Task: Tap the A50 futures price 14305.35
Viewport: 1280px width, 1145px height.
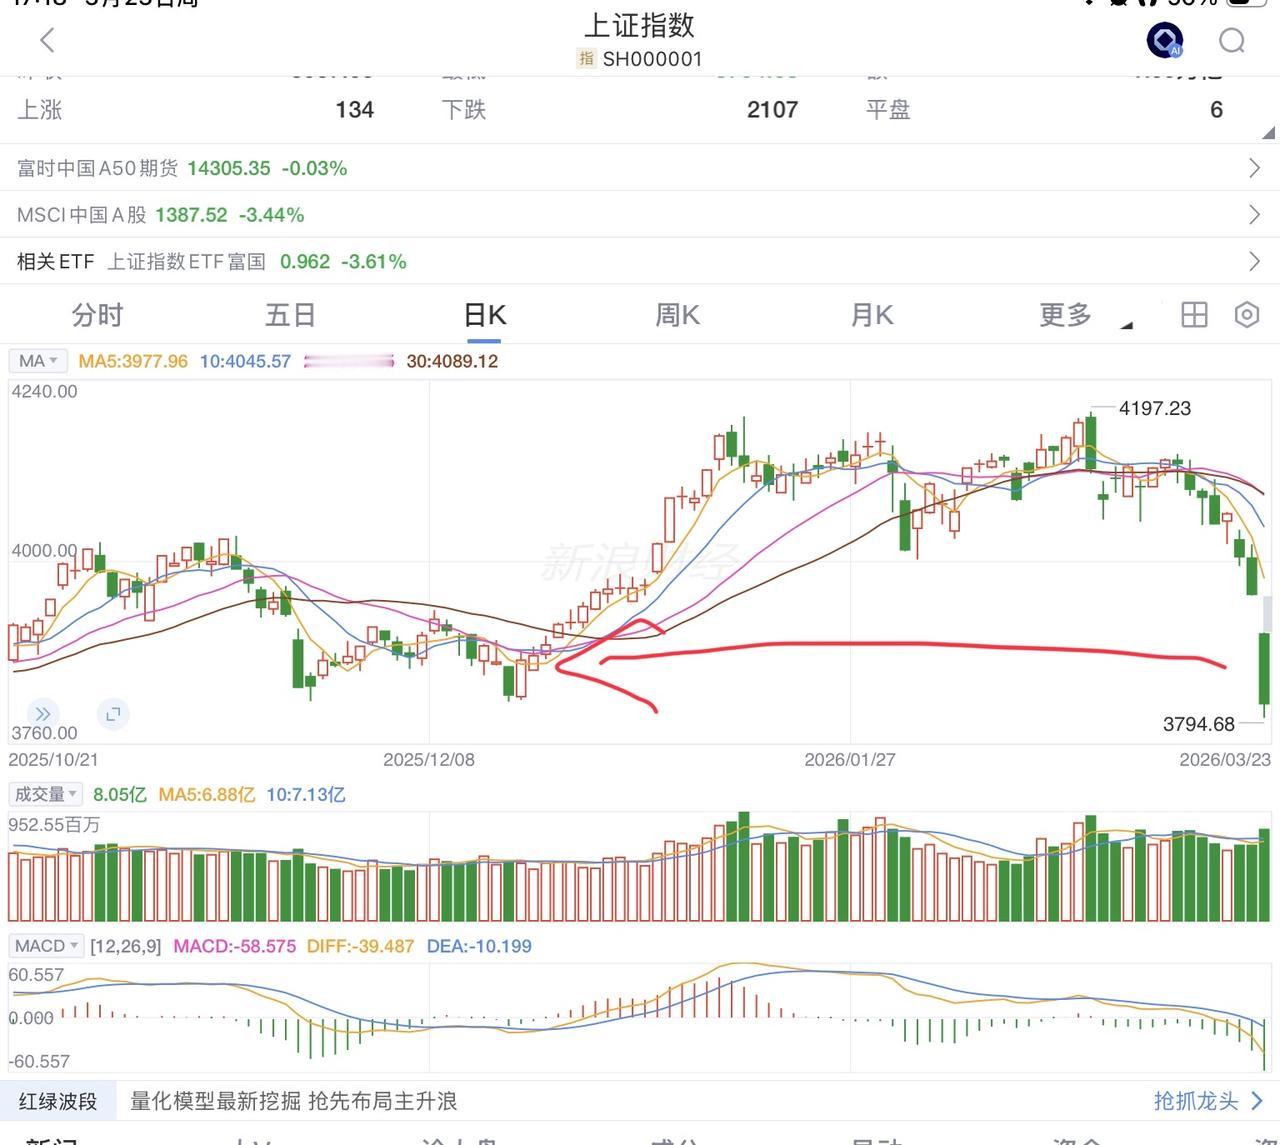Action: click(229, 168)
